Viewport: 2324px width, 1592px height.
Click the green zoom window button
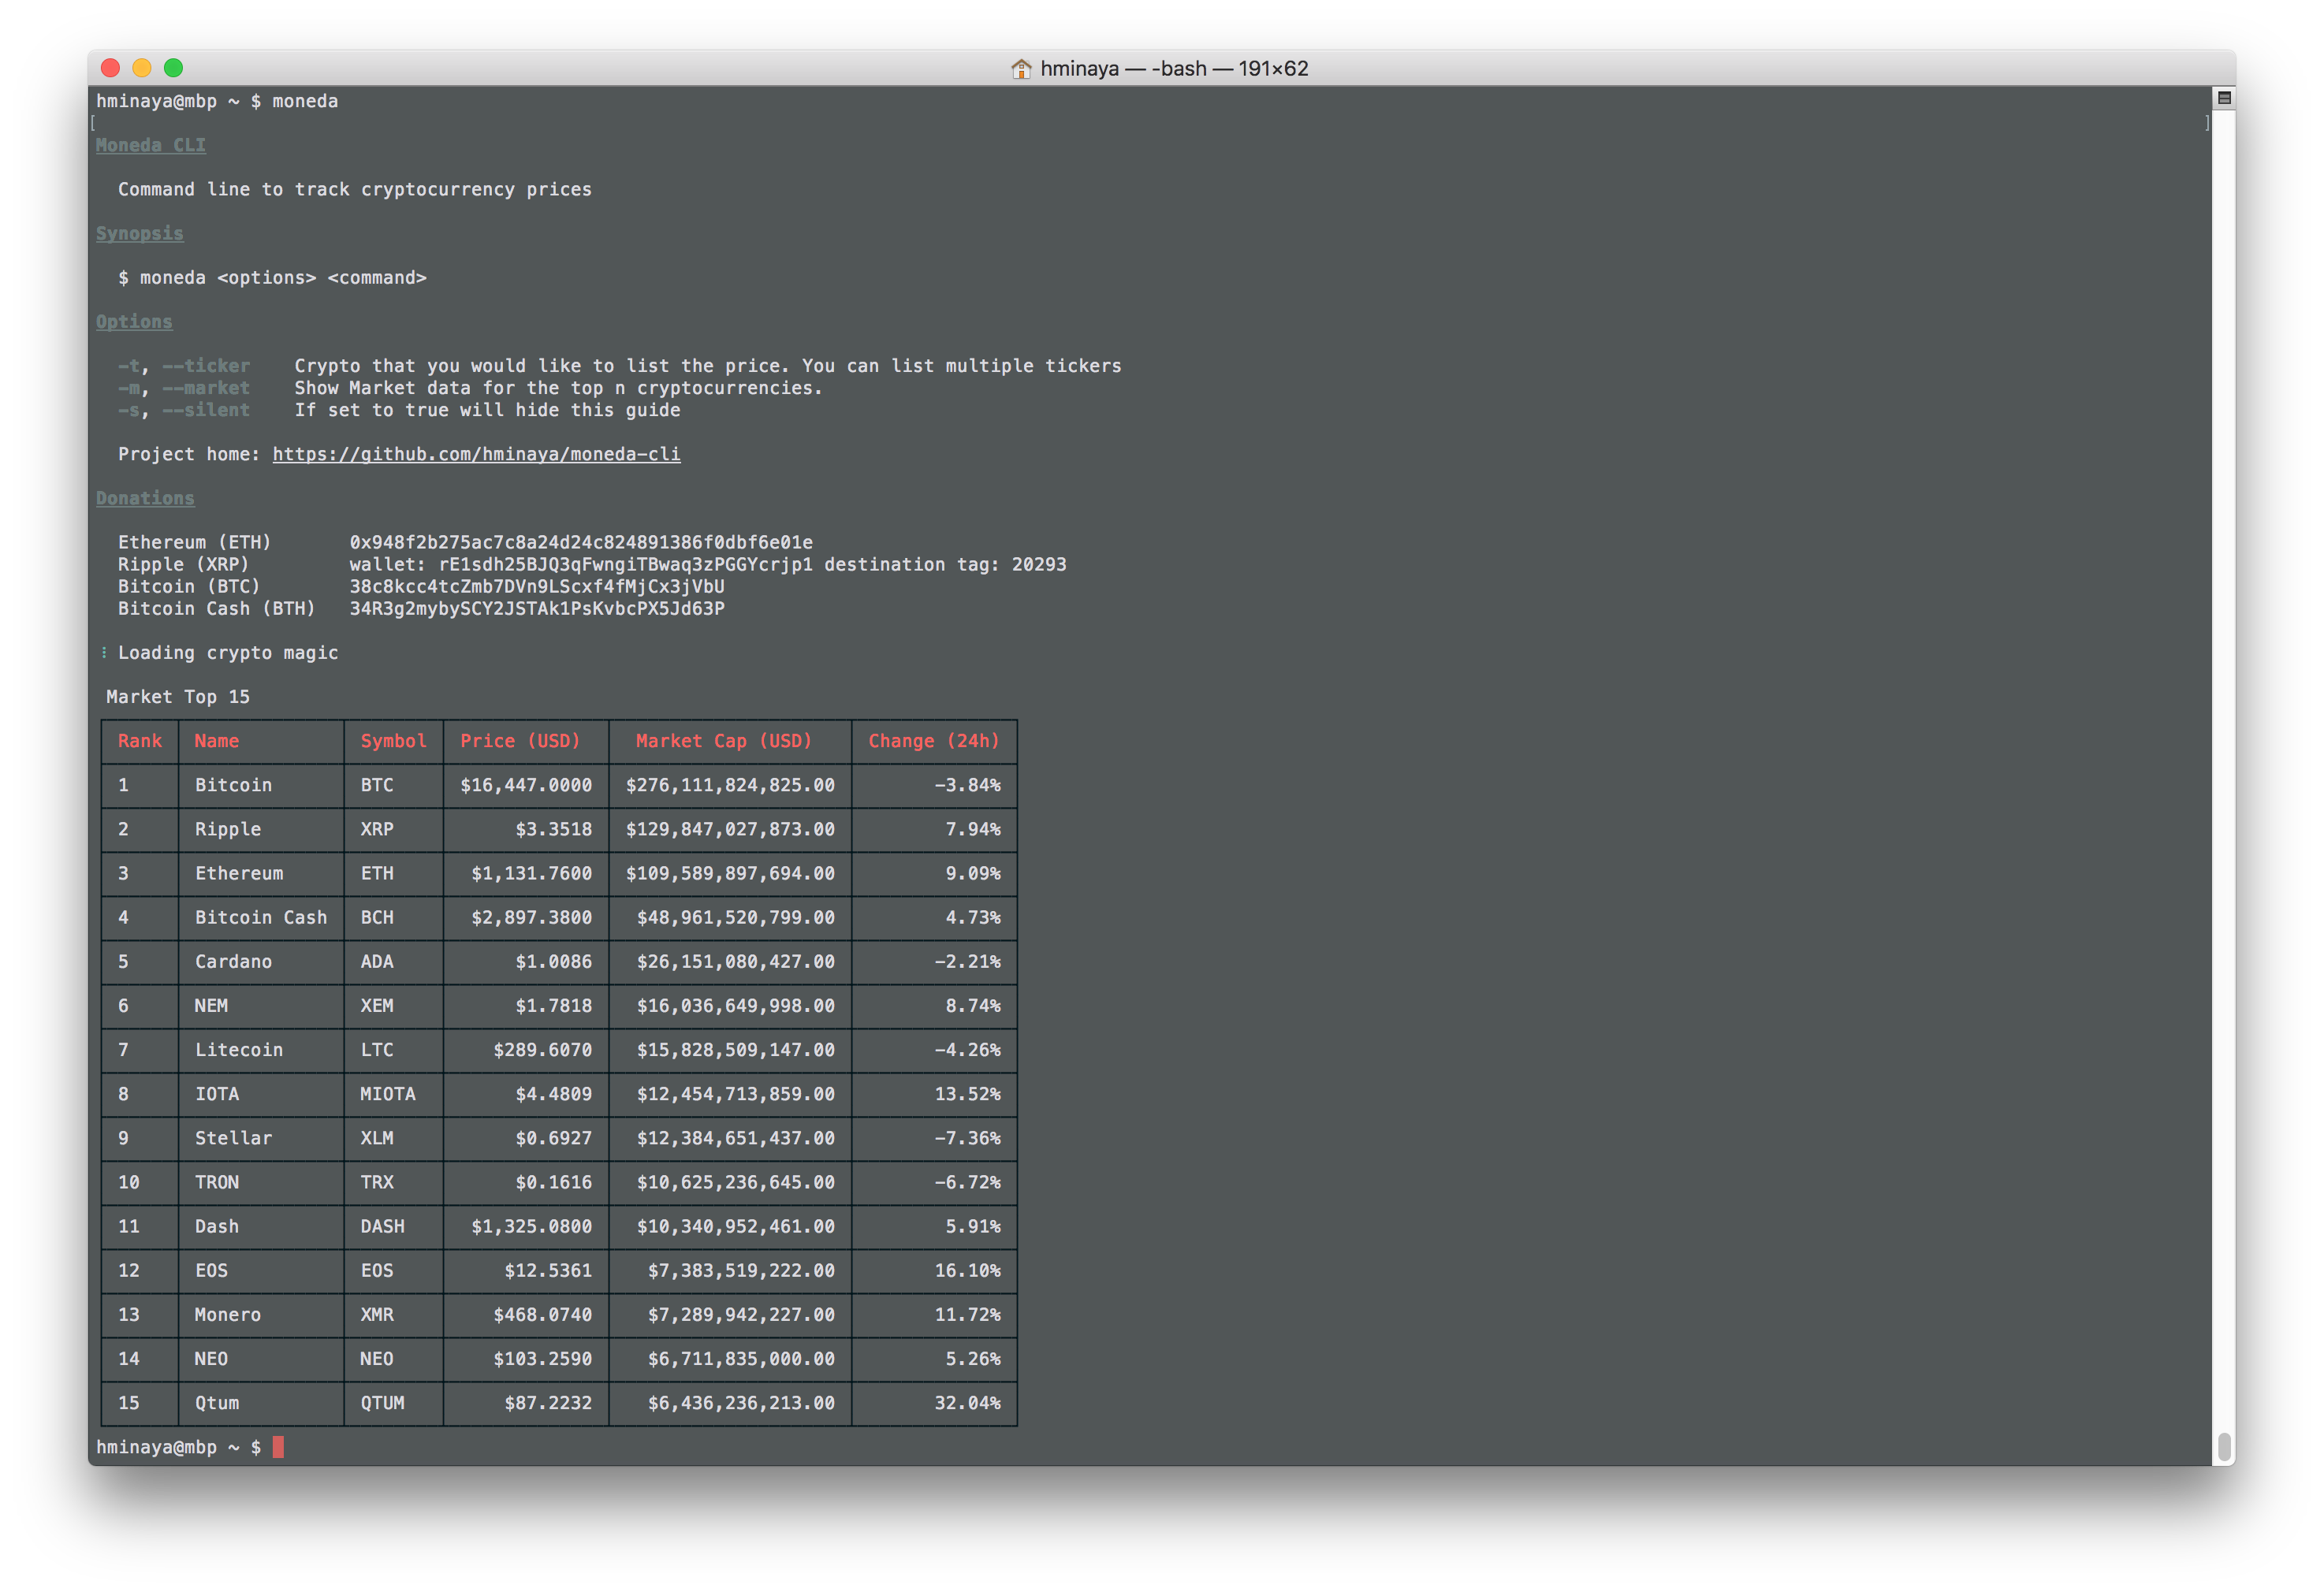pyautogui.click(x=173, y=68)
